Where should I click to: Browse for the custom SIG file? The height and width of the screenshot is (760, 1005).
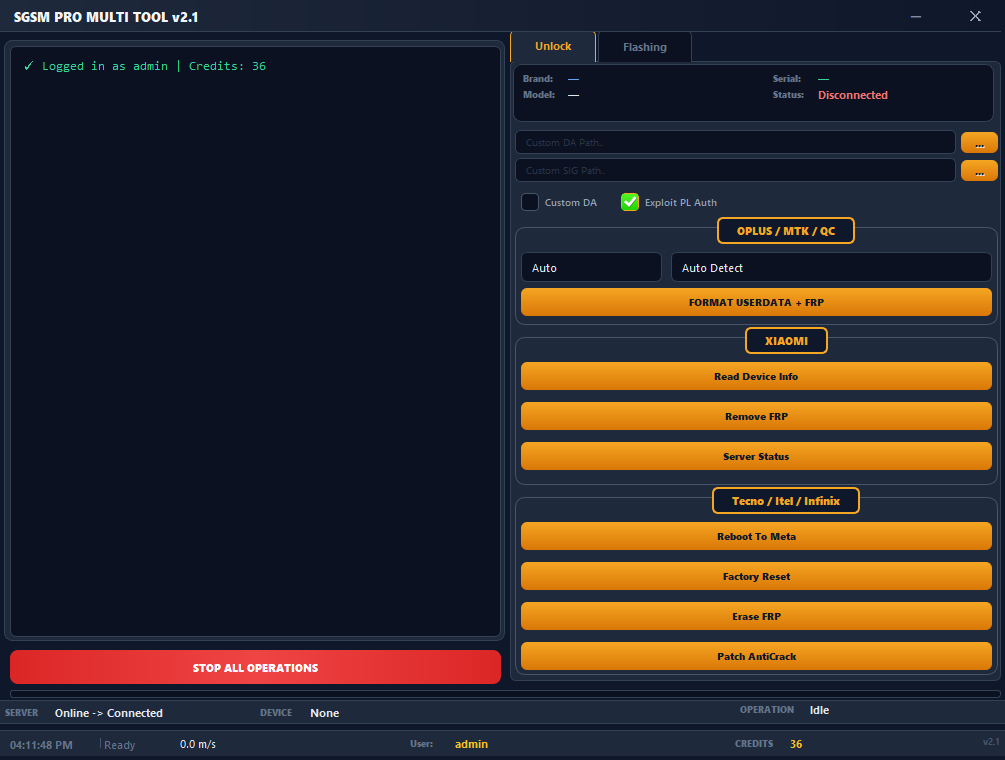click(979, 170)
